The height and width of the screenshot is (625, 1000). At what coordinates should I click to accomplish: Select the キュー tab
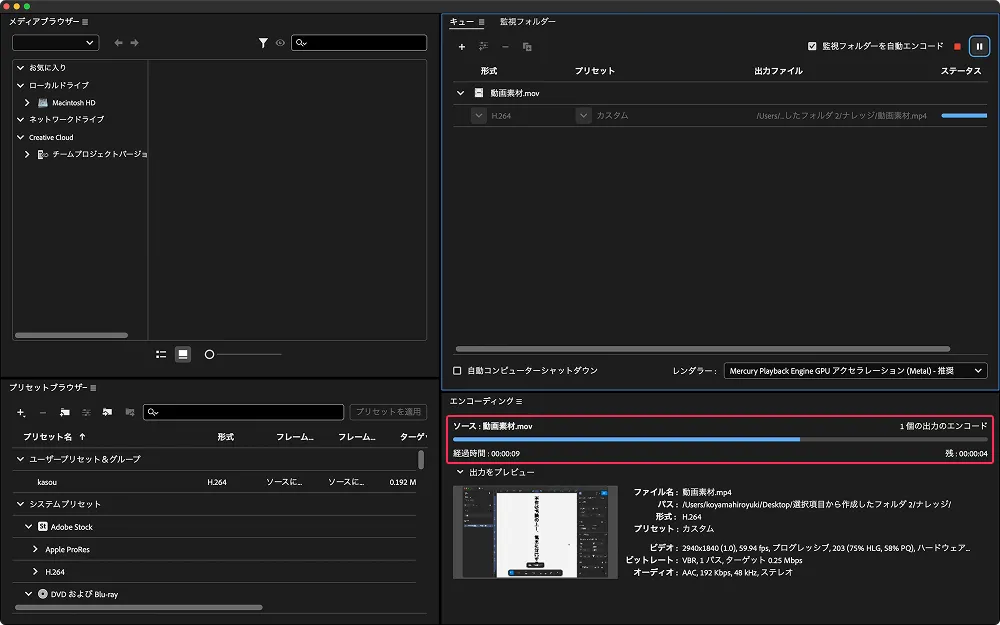point(462,22)
